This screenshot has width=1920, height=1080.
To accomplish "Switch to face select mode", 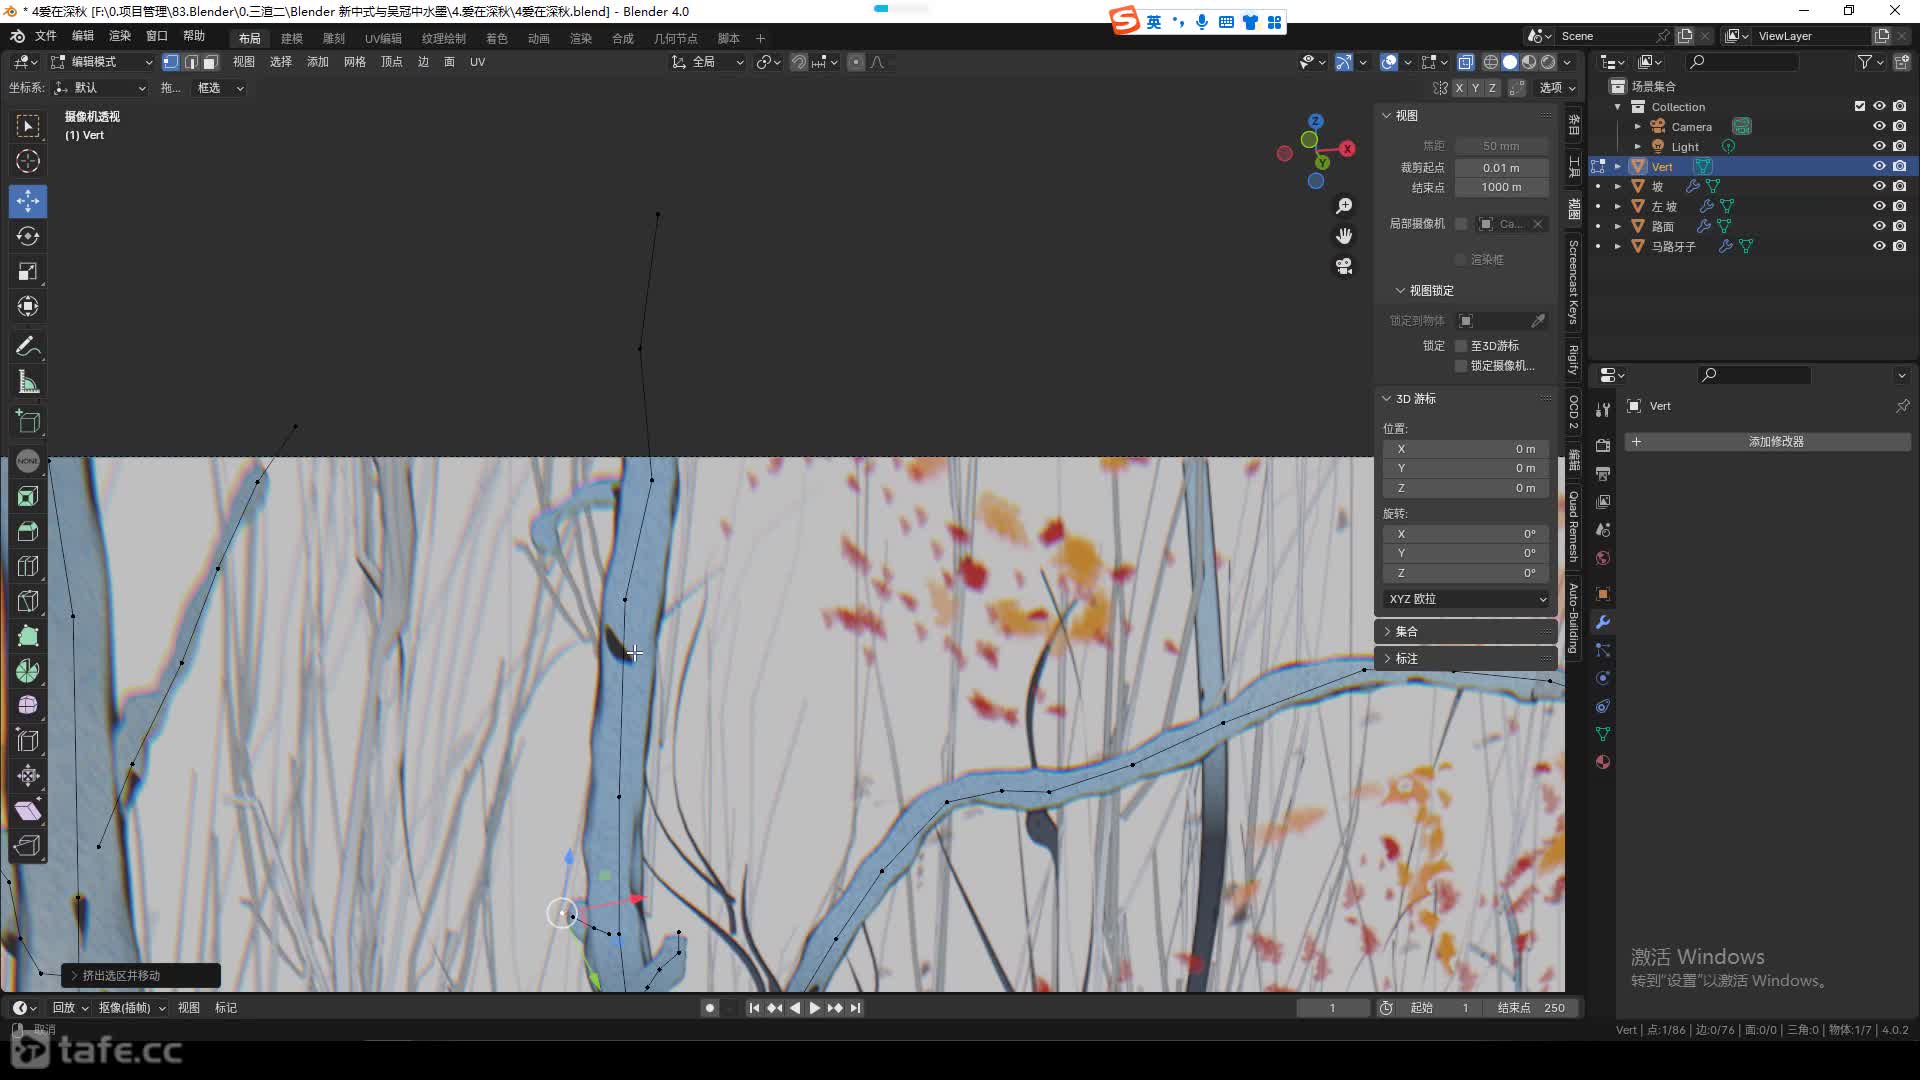I will click(x=210, y=62).
